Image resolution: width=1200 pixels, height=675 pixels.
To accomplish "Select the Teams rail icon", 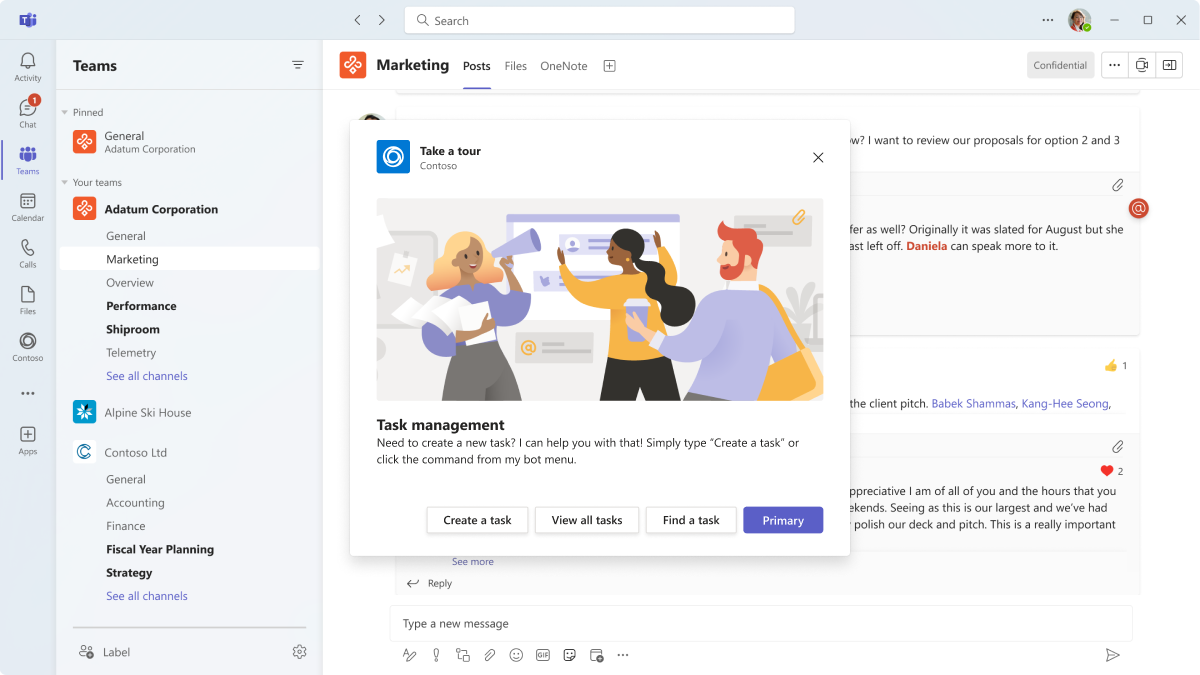I will [28, 159].
